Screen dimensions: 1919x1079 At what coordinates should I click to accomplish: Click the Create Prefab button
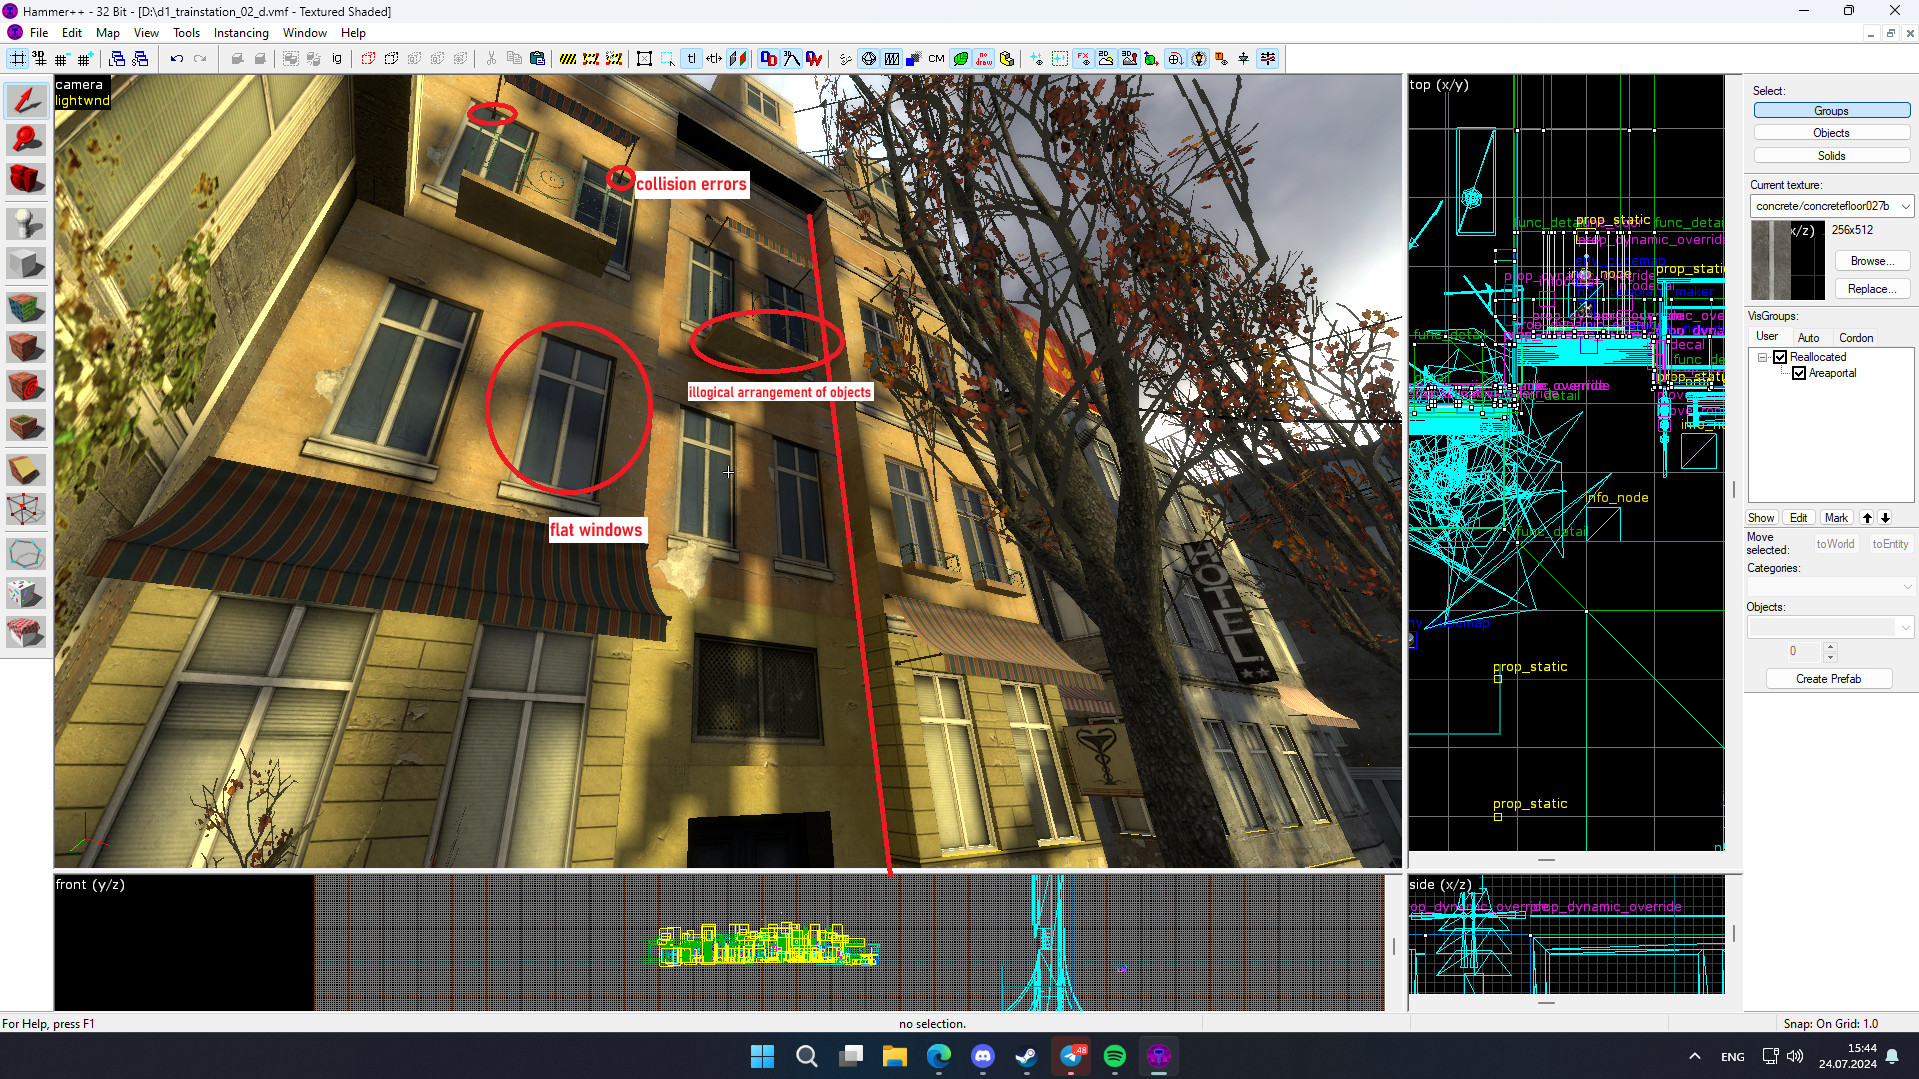(1828, 678)
